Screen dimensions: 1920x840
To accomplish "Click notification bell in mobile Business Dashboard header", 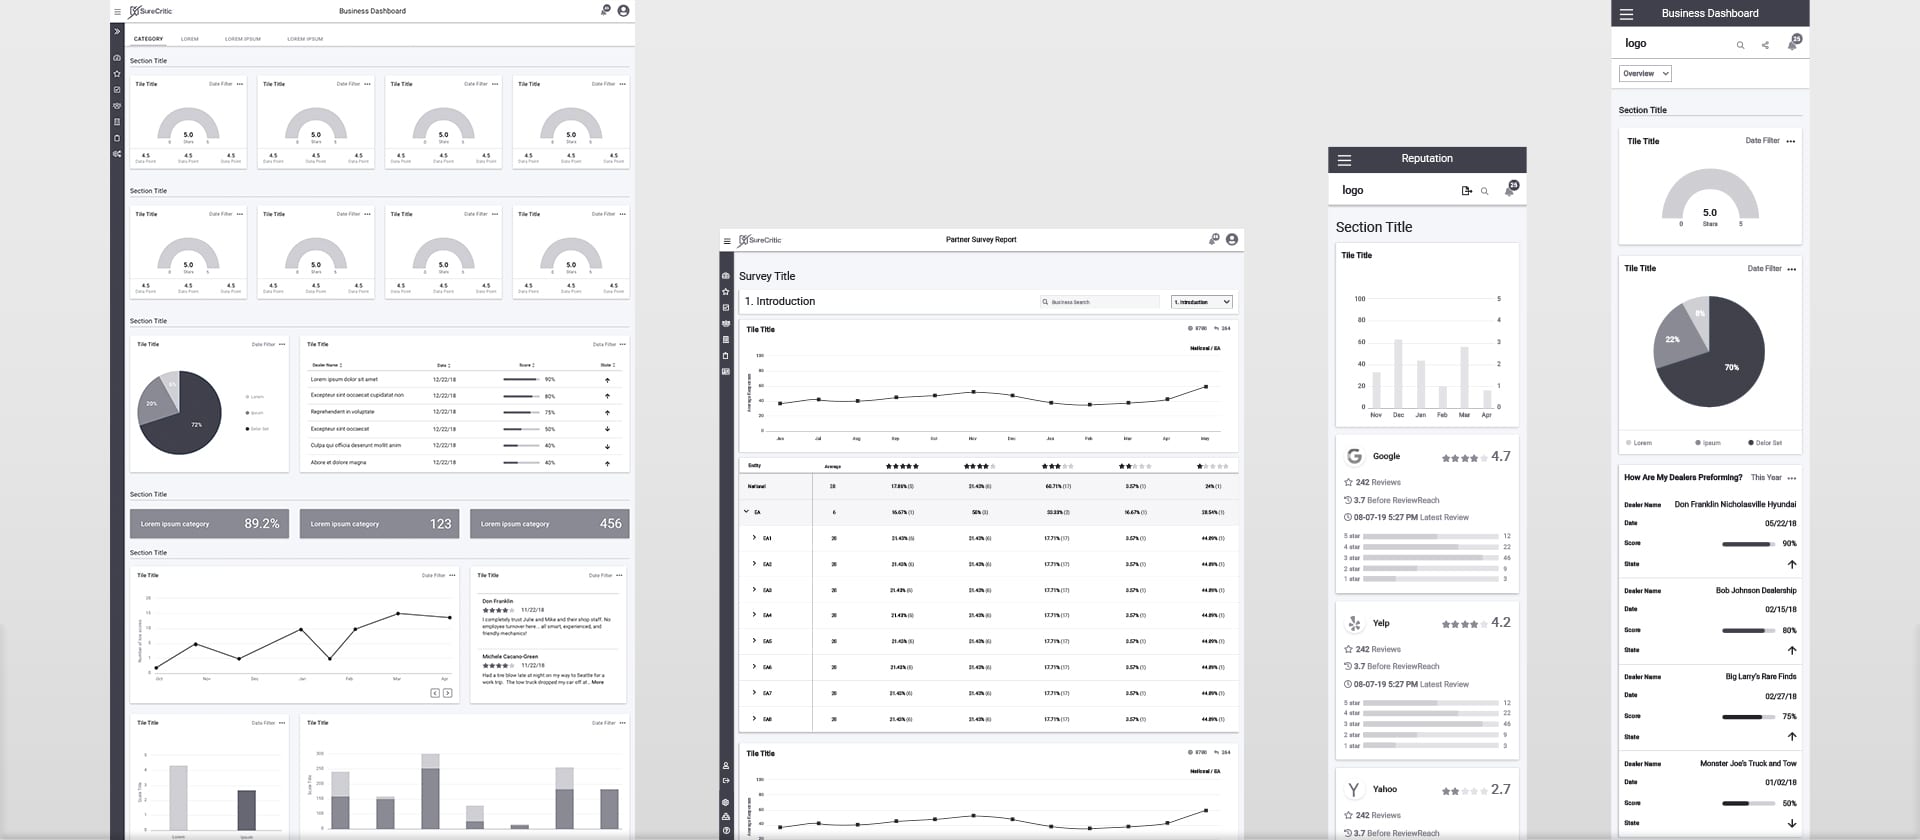I will click(1794, 42).
